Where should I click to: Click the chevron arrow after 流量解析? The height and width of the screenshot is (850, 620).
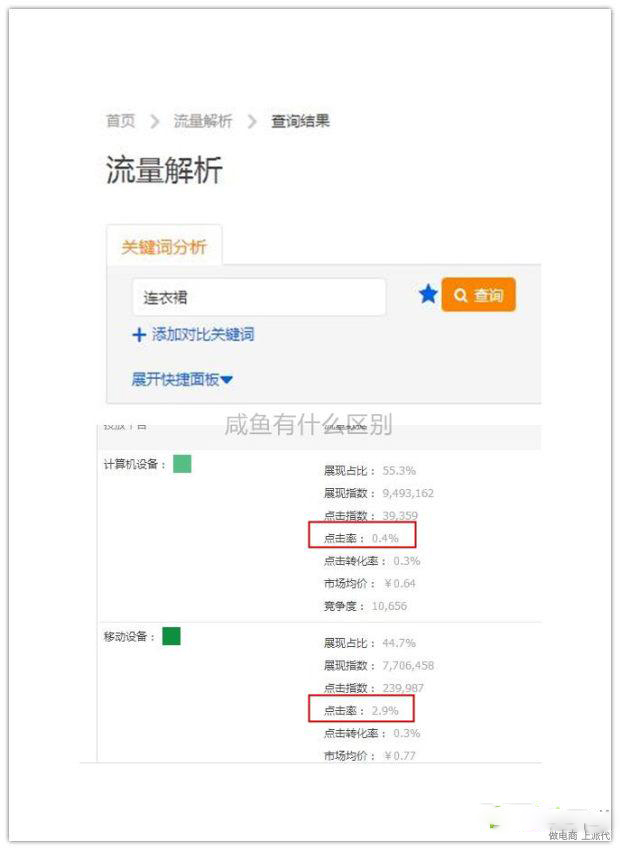pyautogui.click(x=251, y=120)
